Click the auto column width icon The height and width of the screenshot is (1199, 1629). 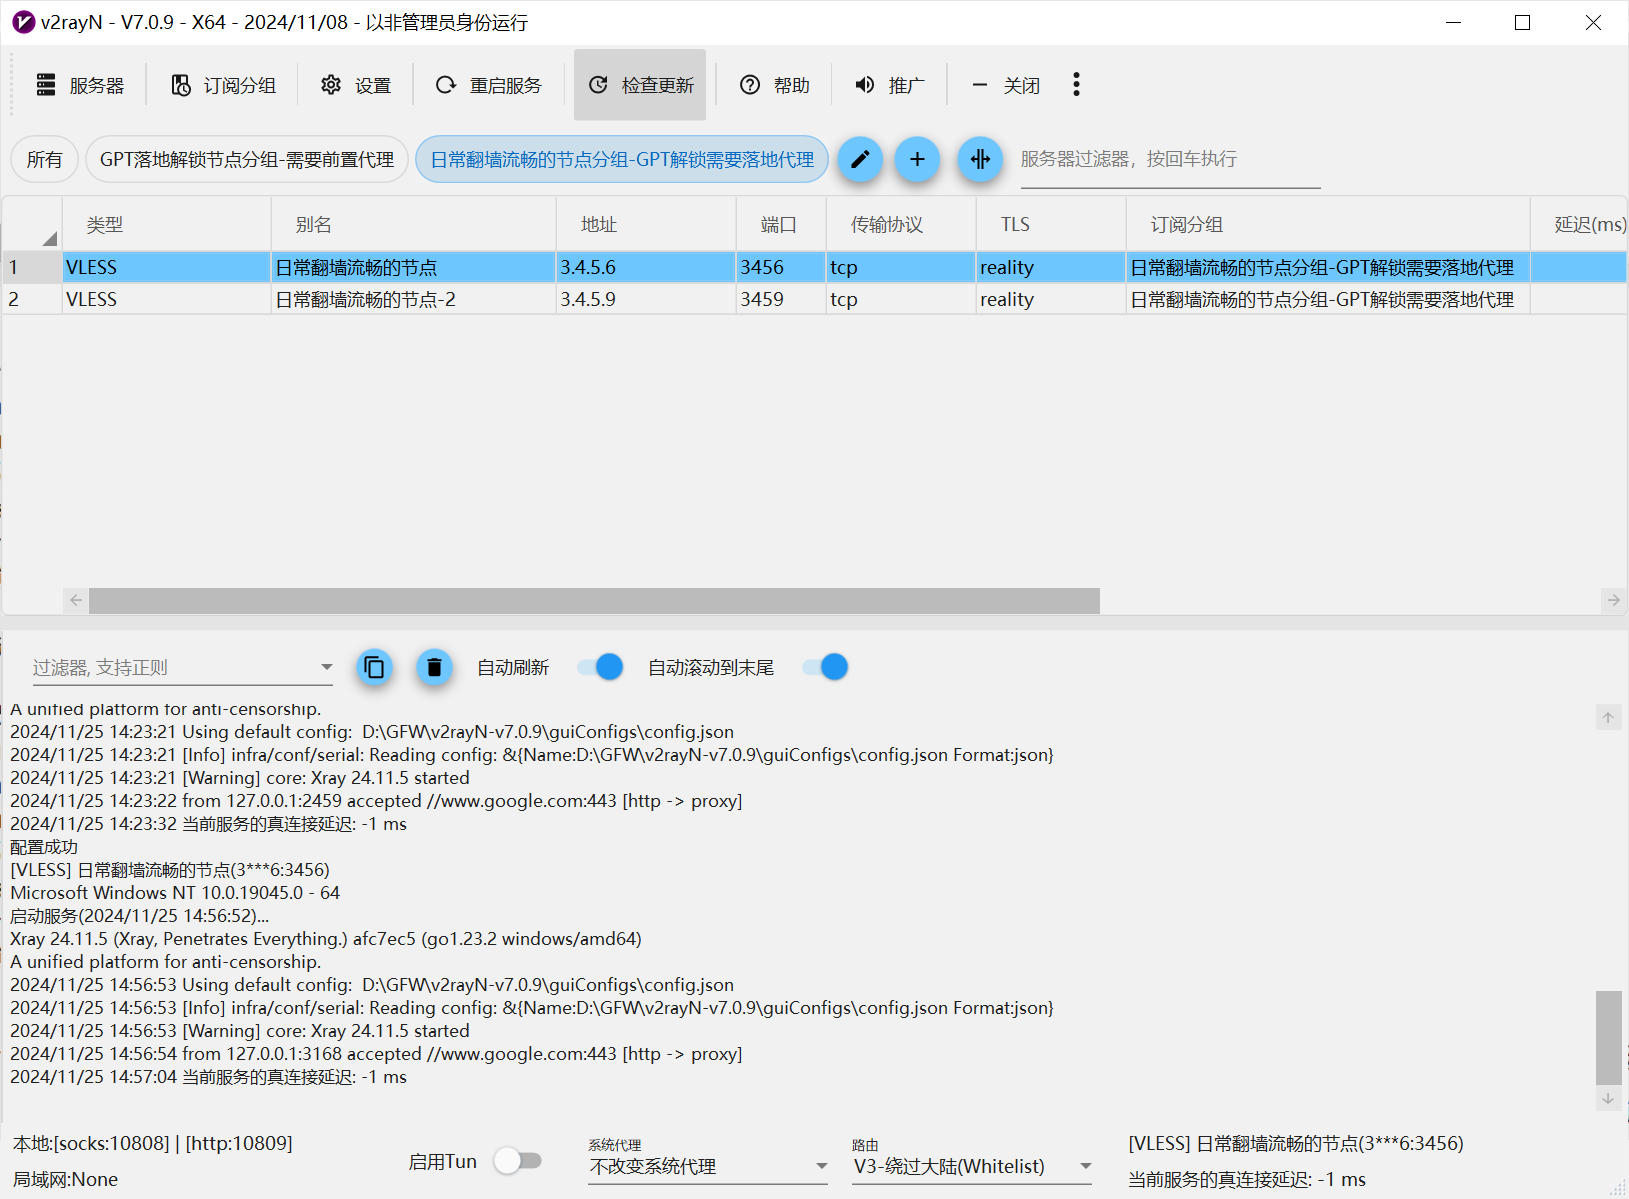(980, 159)
